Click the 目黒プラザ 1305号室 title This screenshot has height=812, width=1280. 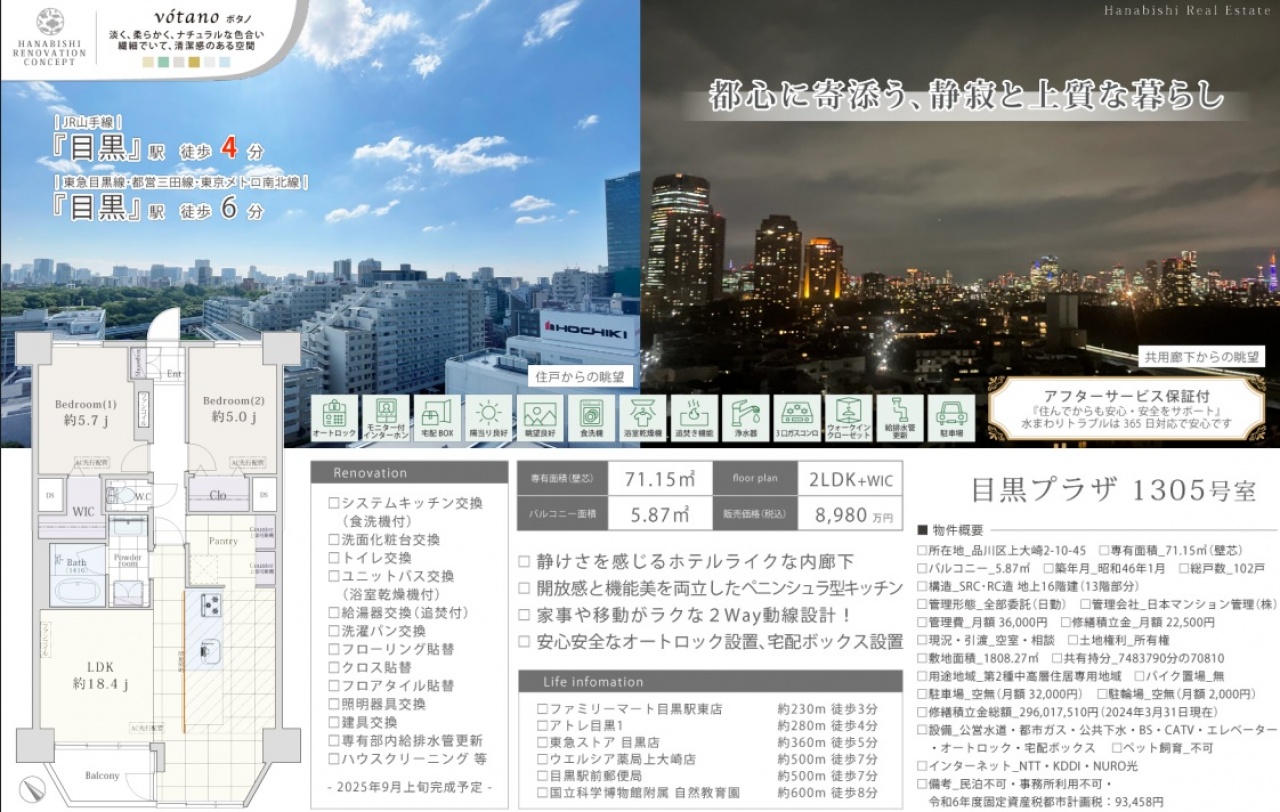pyautogui.click(x=1113, y=490)
